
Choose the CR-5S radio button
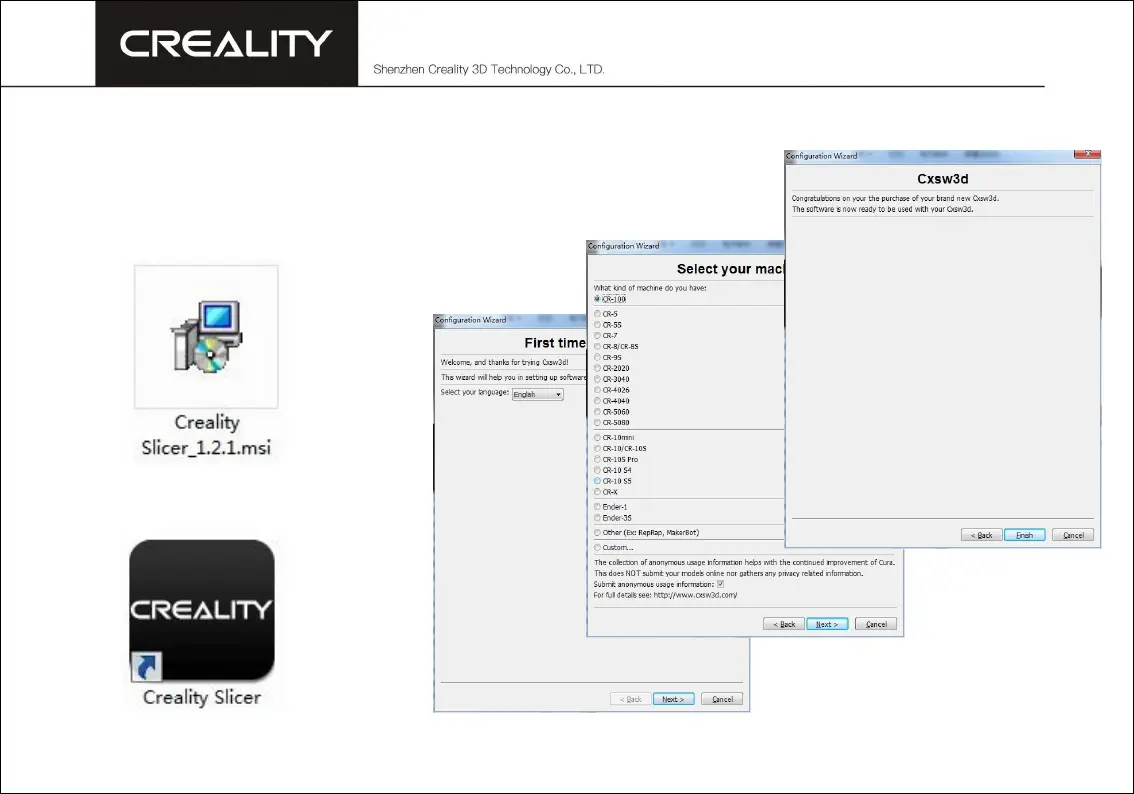597,325
